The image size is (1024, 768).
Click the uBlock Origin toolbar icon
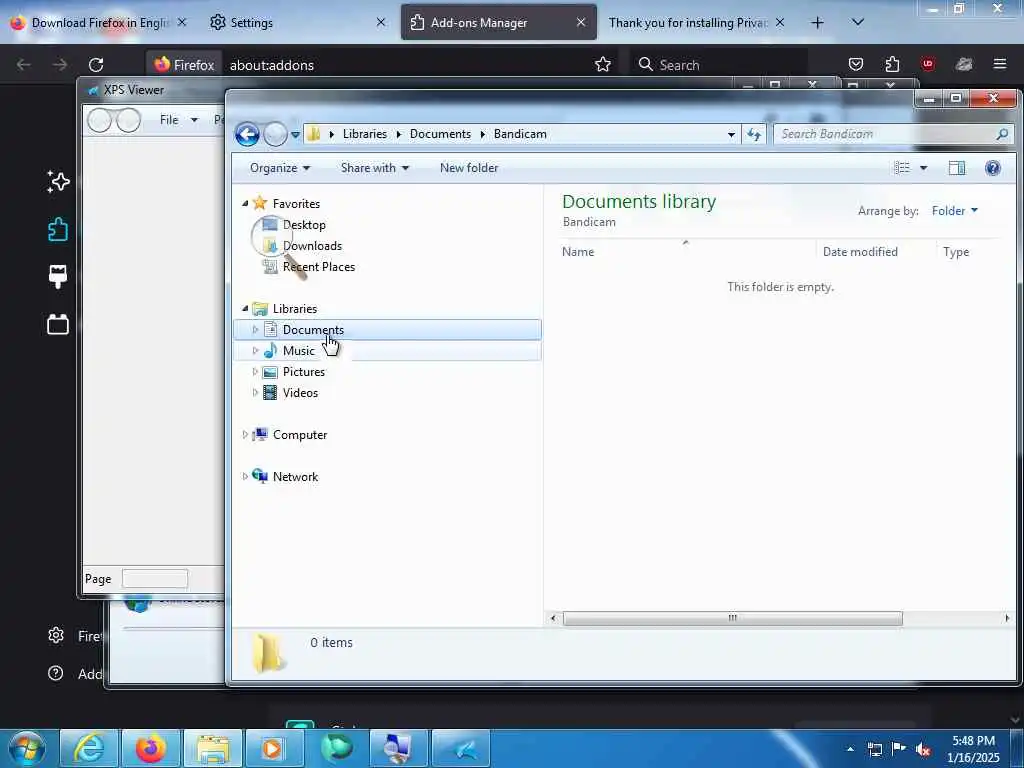[x=928, y=64]
